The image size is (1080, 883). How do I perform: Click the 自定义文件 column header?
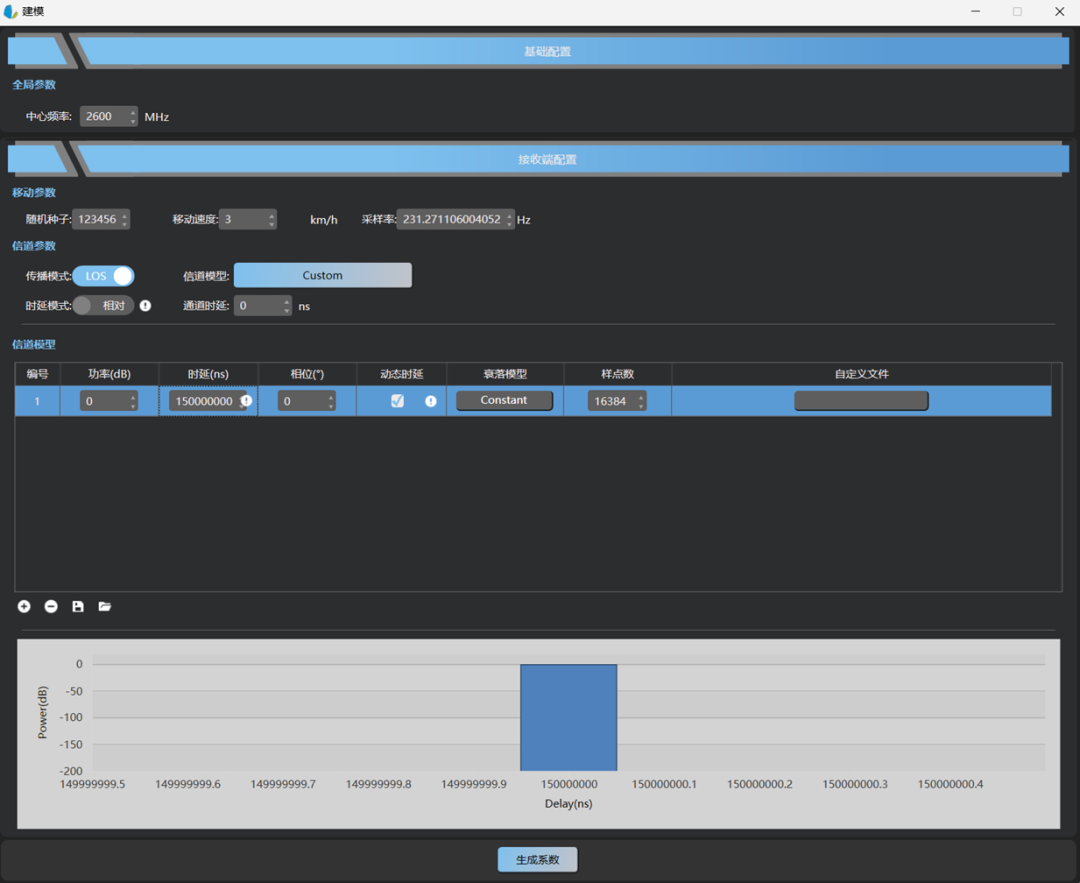pos(862,374)
